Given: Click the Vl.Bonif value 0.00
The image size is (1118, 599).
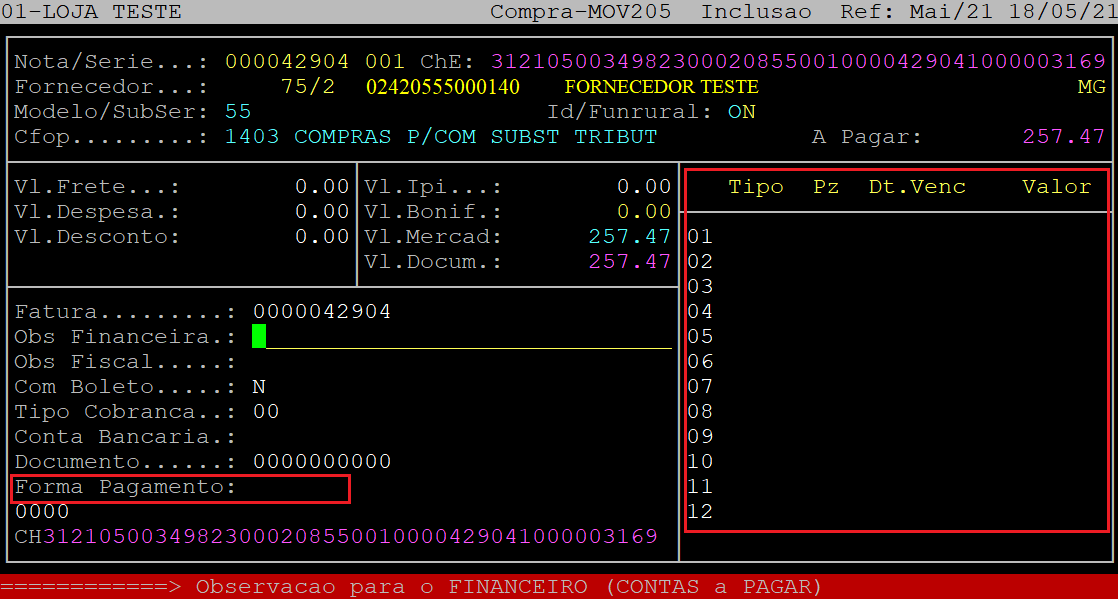Looking at the screenshot, I should click(x=643, y=212).
